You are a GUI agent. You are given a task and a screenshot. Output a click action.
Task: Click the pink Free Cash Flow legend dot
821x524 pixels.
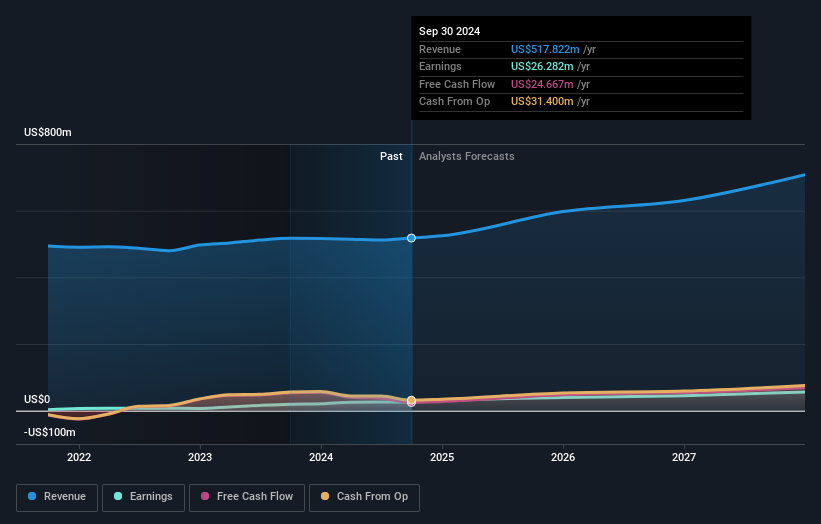[205, 496]
